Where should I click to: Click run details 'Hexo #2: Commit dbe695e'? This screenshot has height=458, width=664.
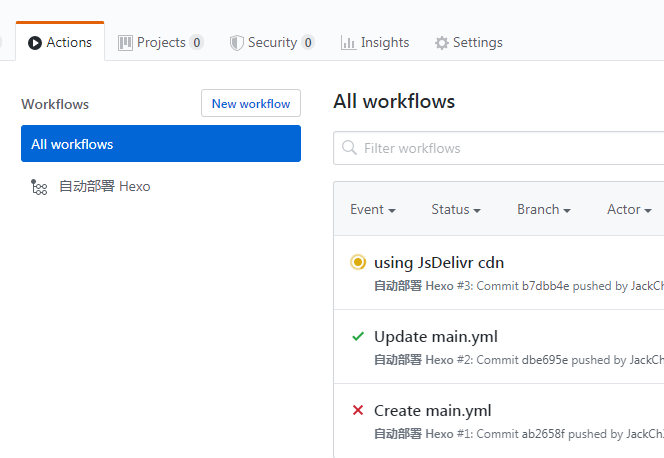click(x=496, y=360)
